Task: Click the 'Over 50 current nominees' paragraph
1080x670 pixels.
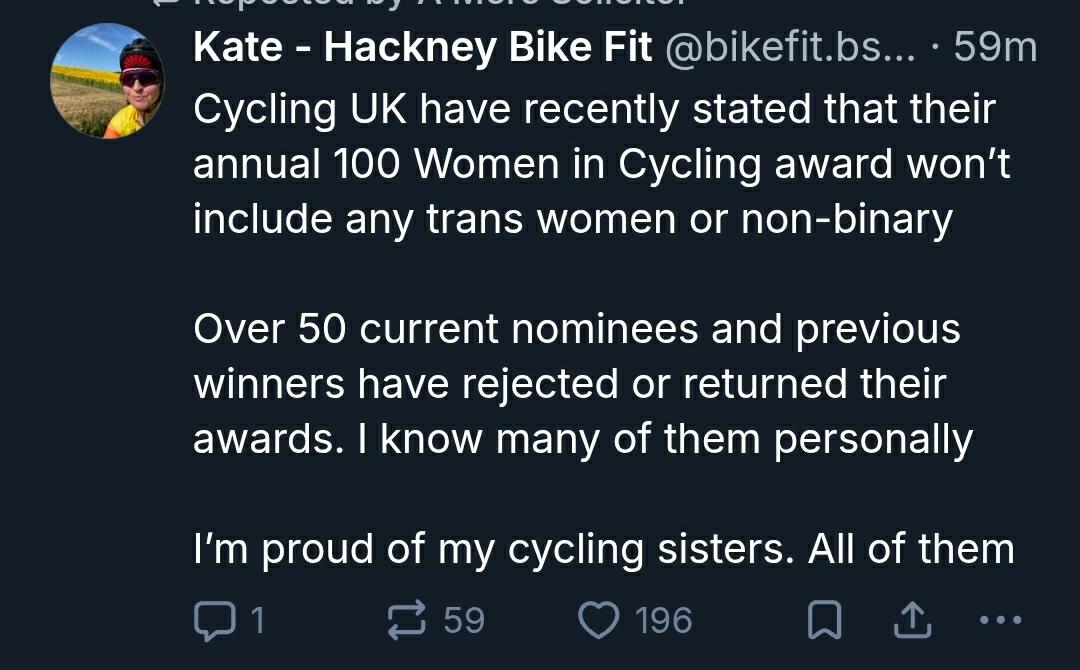Action: [x=576, y=330]
